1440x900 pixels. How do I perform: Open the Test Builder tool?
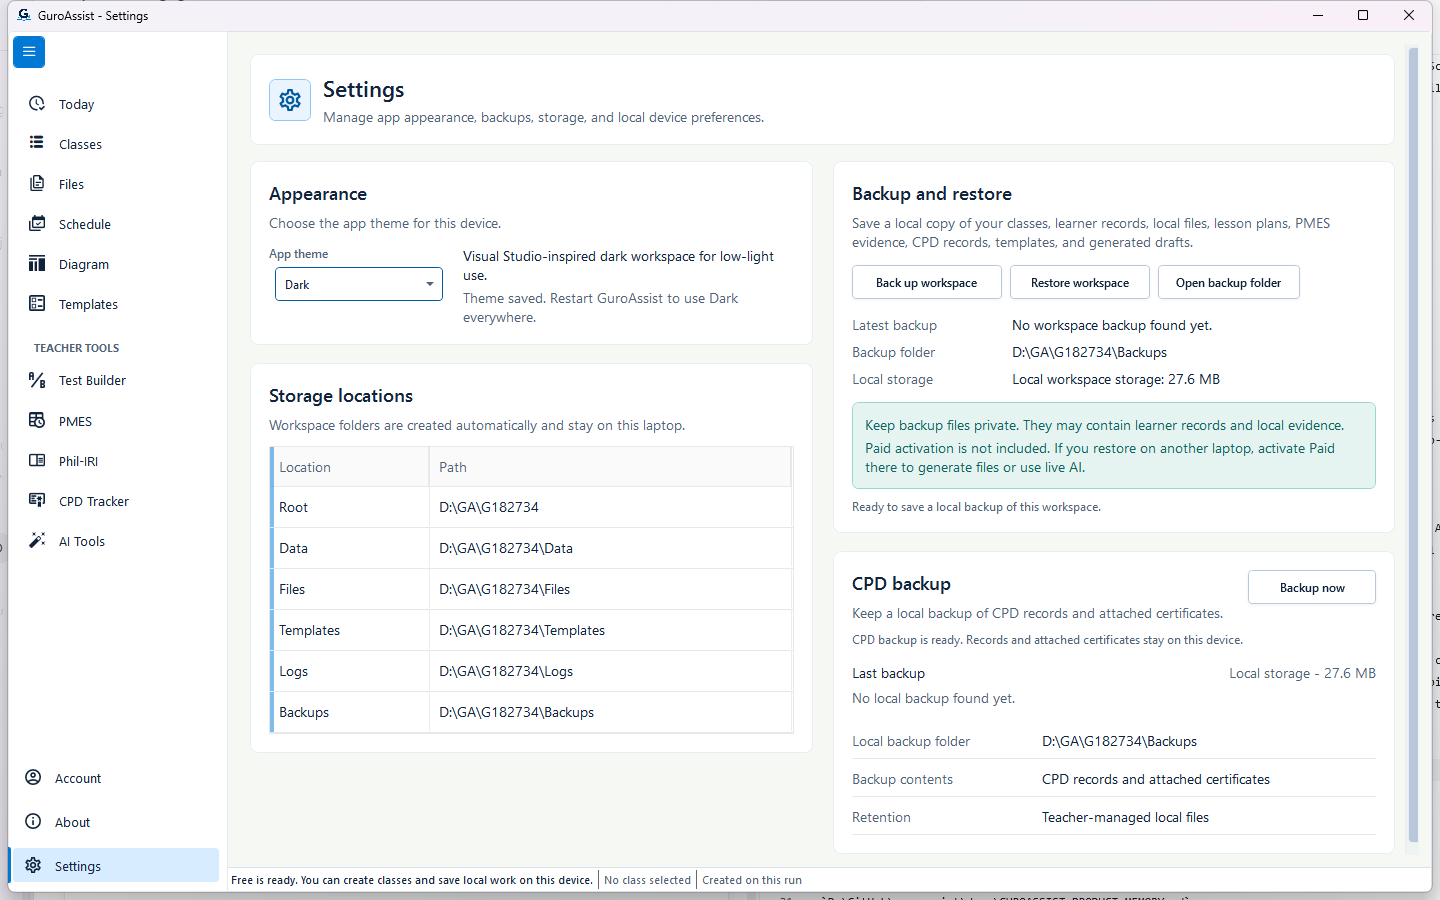coord(115,380)
